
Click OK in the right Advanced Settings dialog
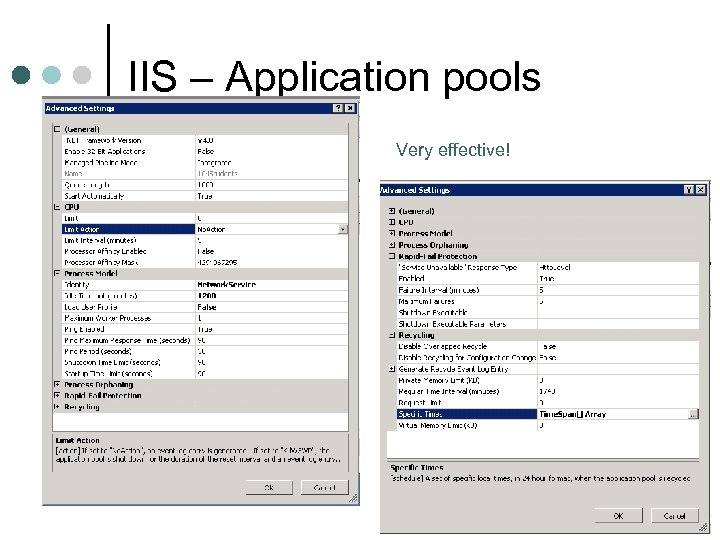click(x=619, y=516)
